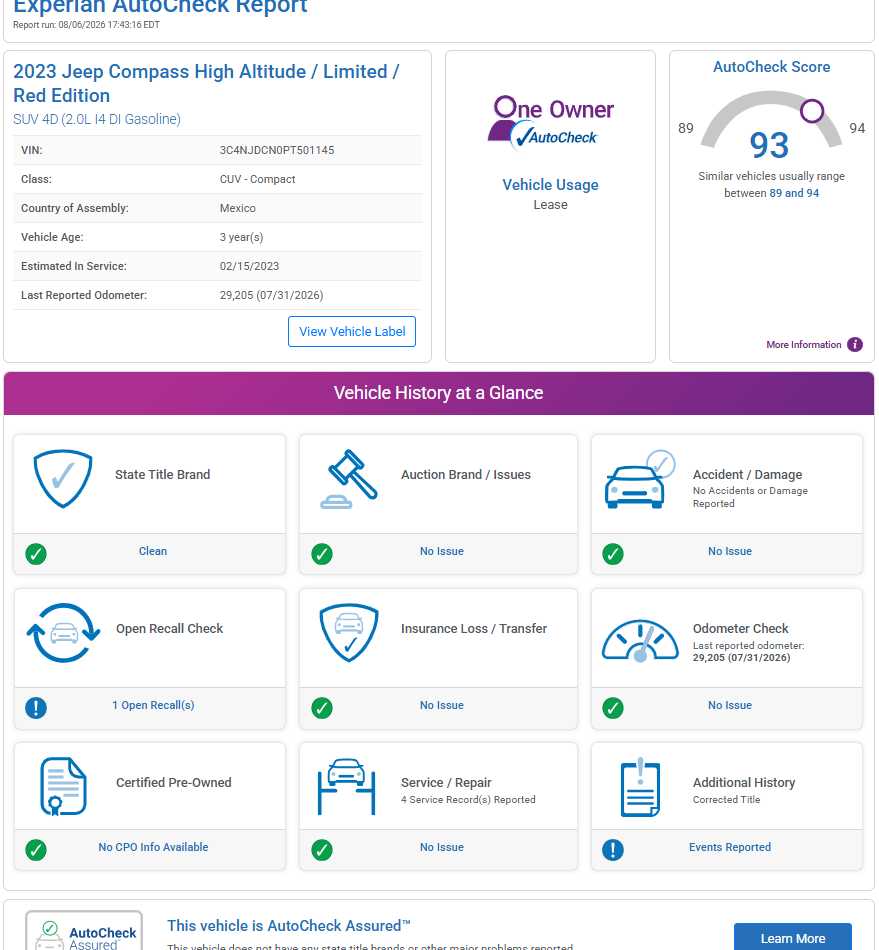Click the VIN value 3C4NJDCN0PT501145
The width and height of the screenshot is (879, 950).
tap(277, 150)
